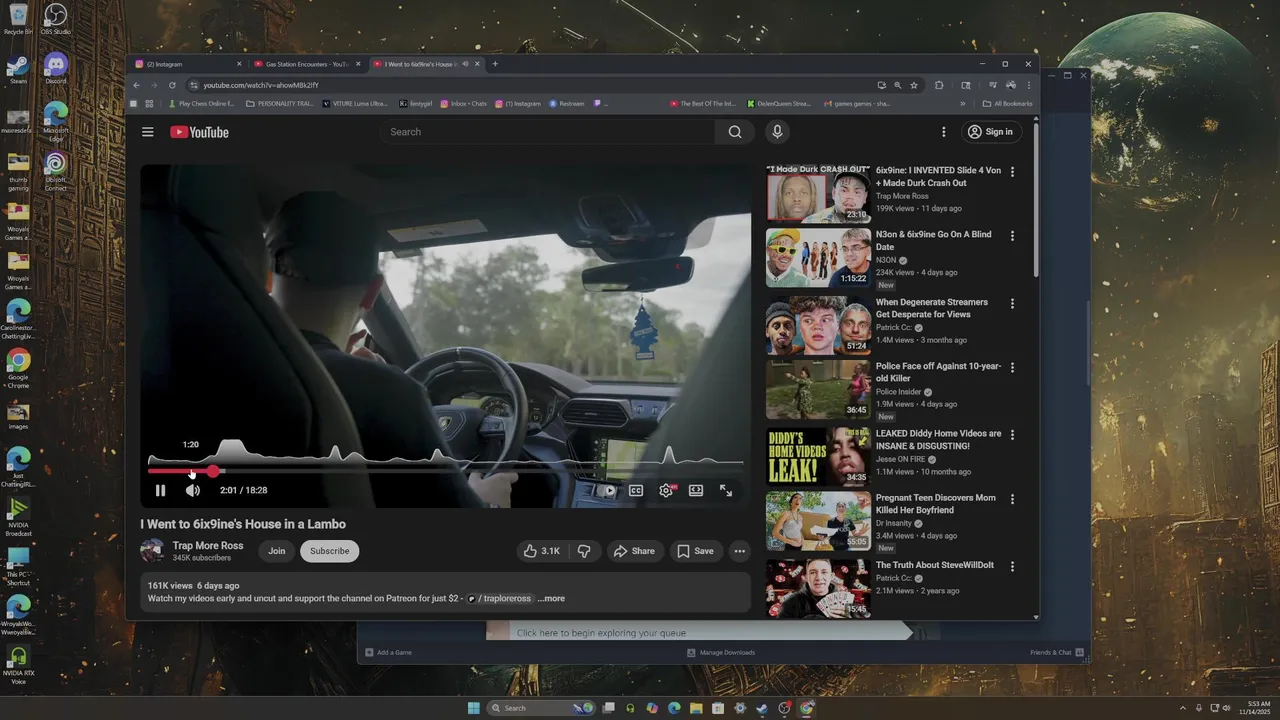Image resolution: width=1280 pixels, height=720 pixels.
Task: Expand hidden bookmarks with the chevron
Action: pos(963,103)
